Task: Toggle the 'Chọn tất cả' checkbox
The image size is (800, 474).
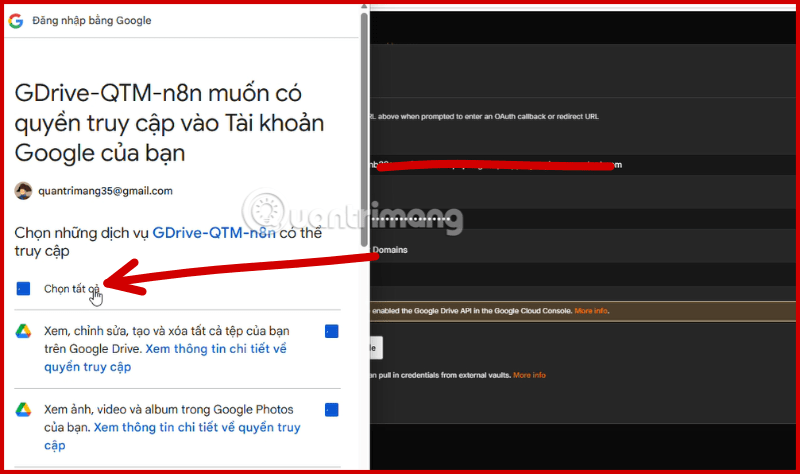Action: (23, 289)
